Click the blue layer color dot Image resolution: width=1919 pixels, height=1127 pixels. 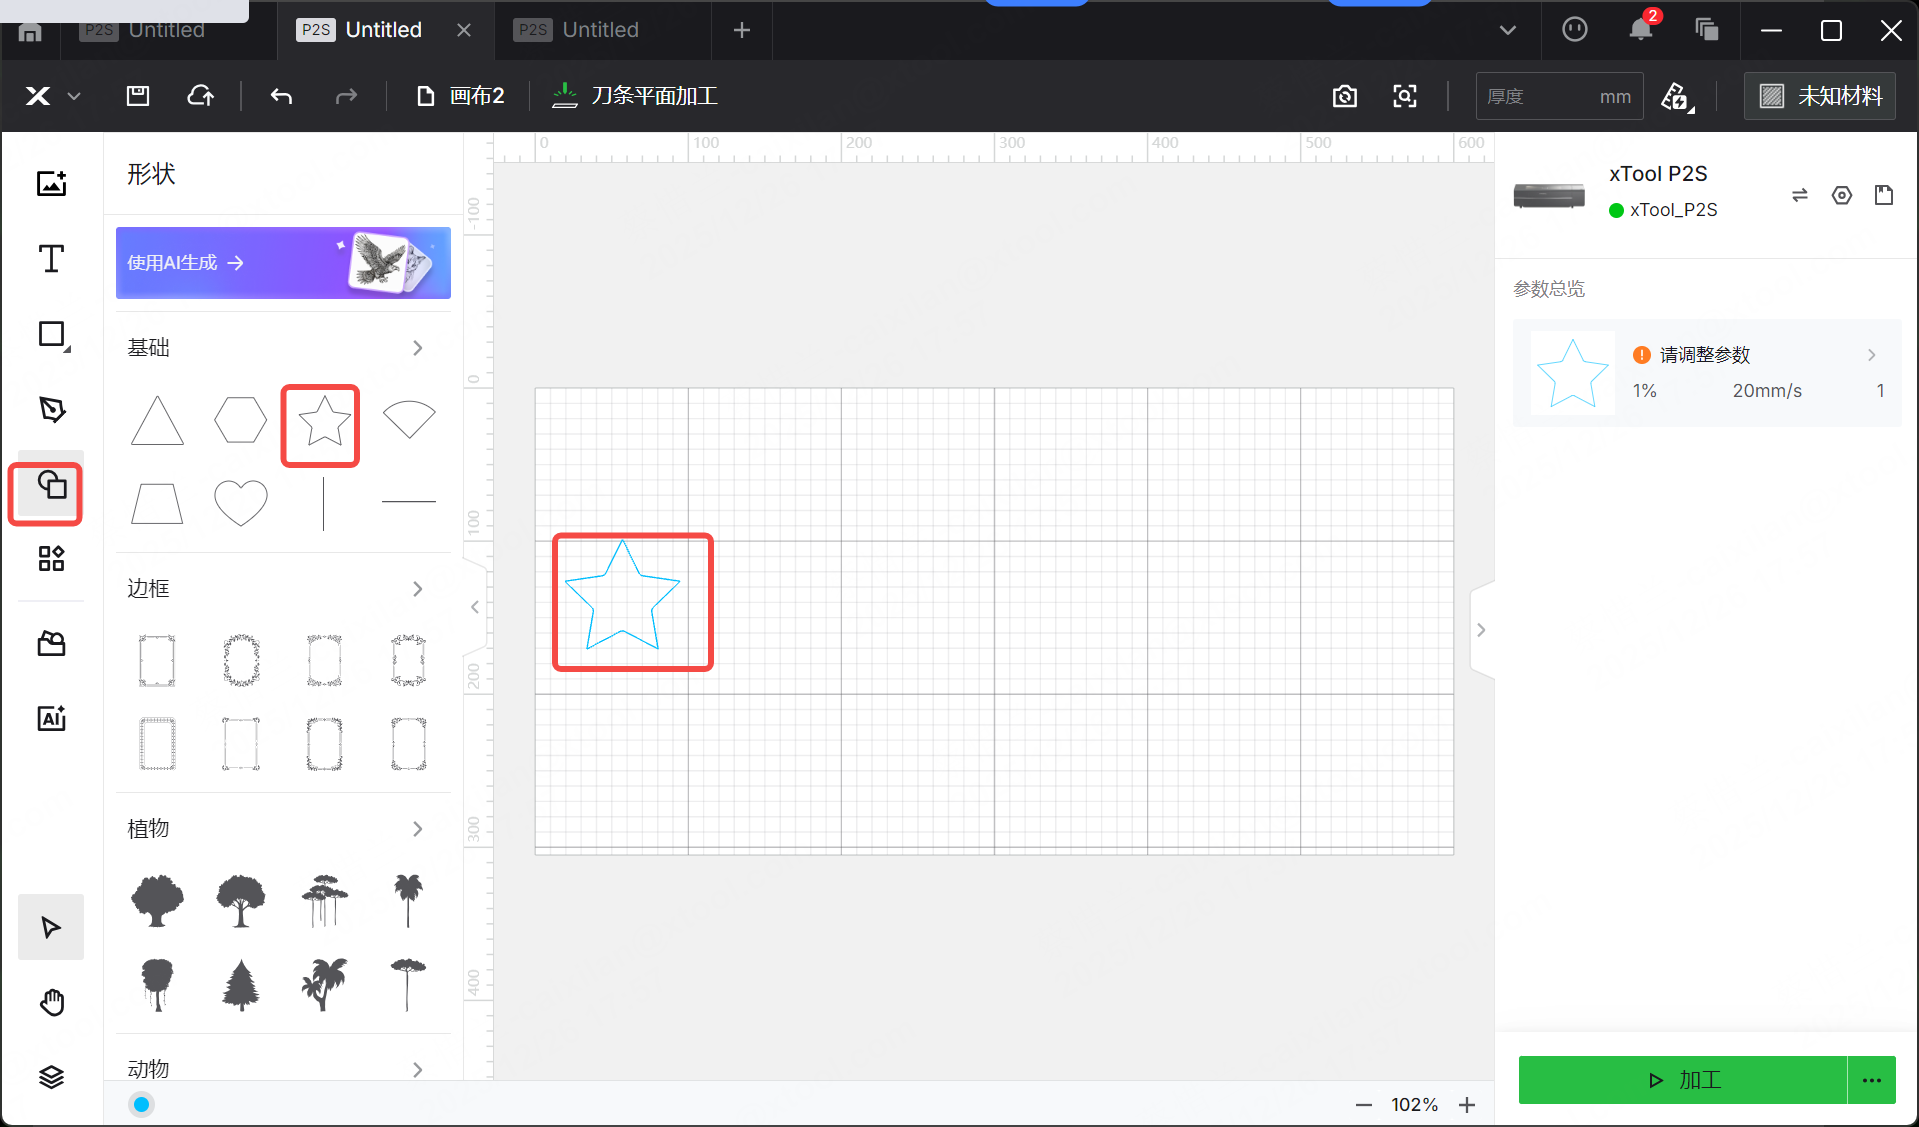pyautogui.click(x=142, y=1104)
